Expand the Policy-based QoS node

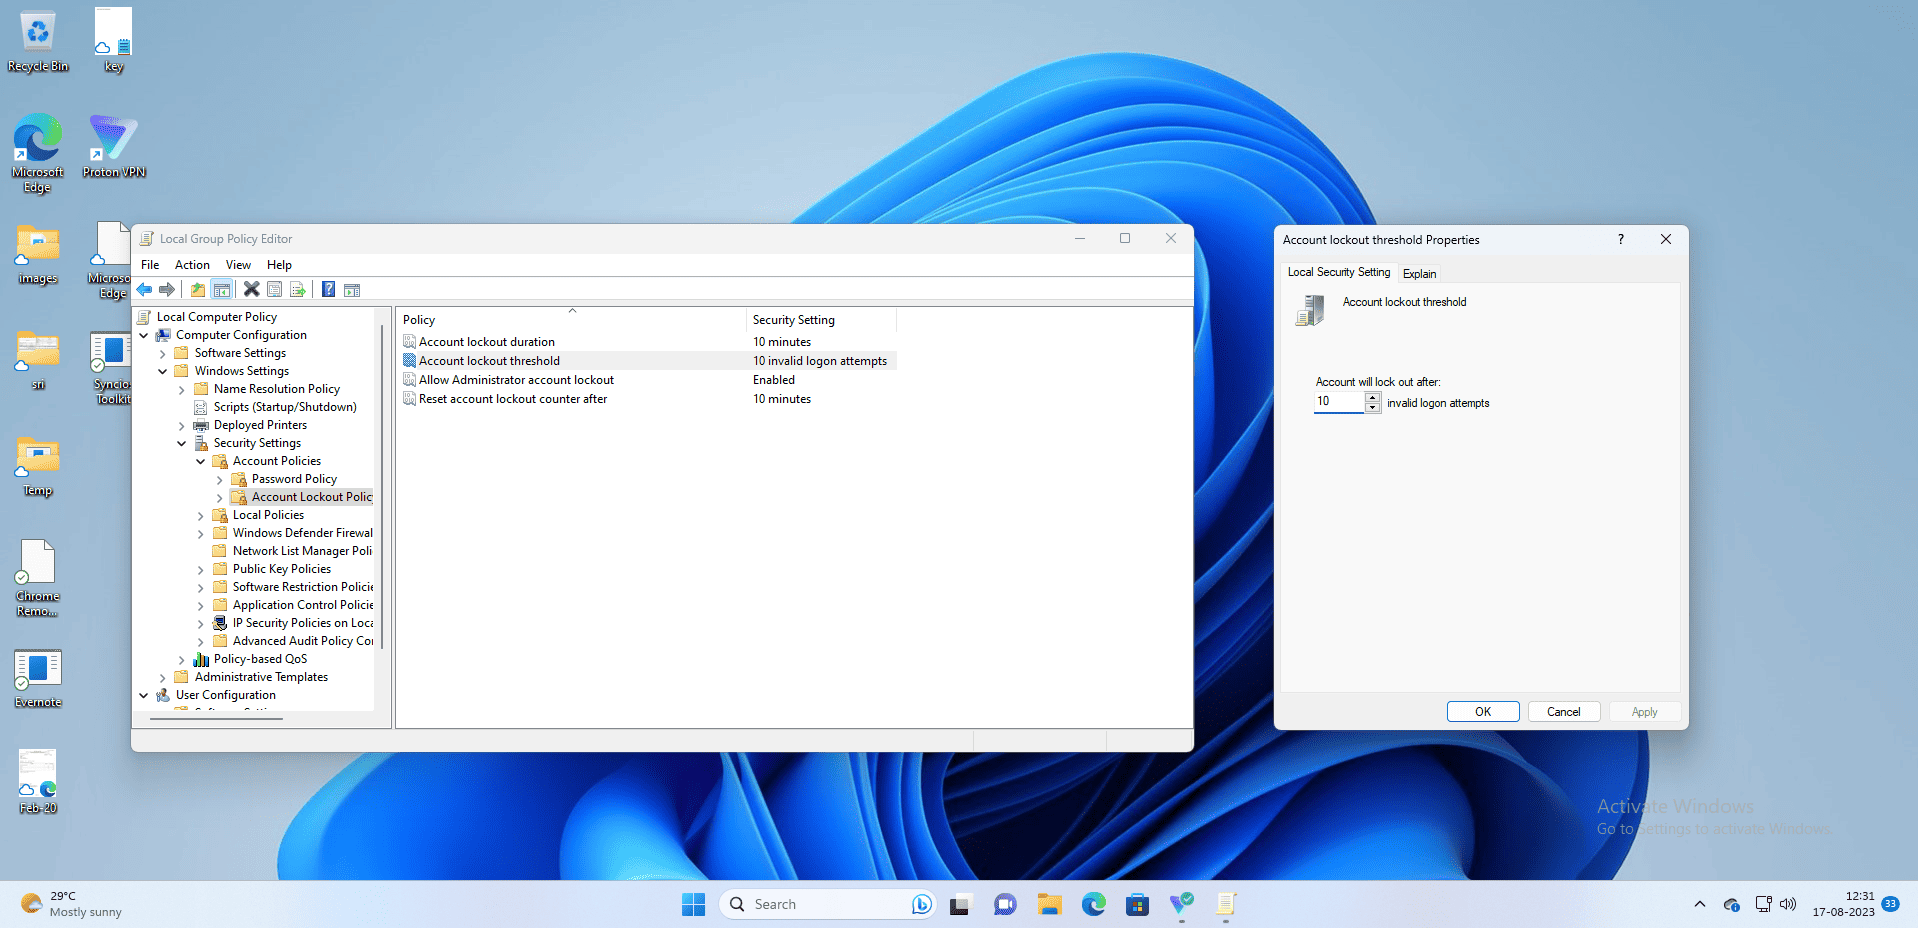click(182, 659)
